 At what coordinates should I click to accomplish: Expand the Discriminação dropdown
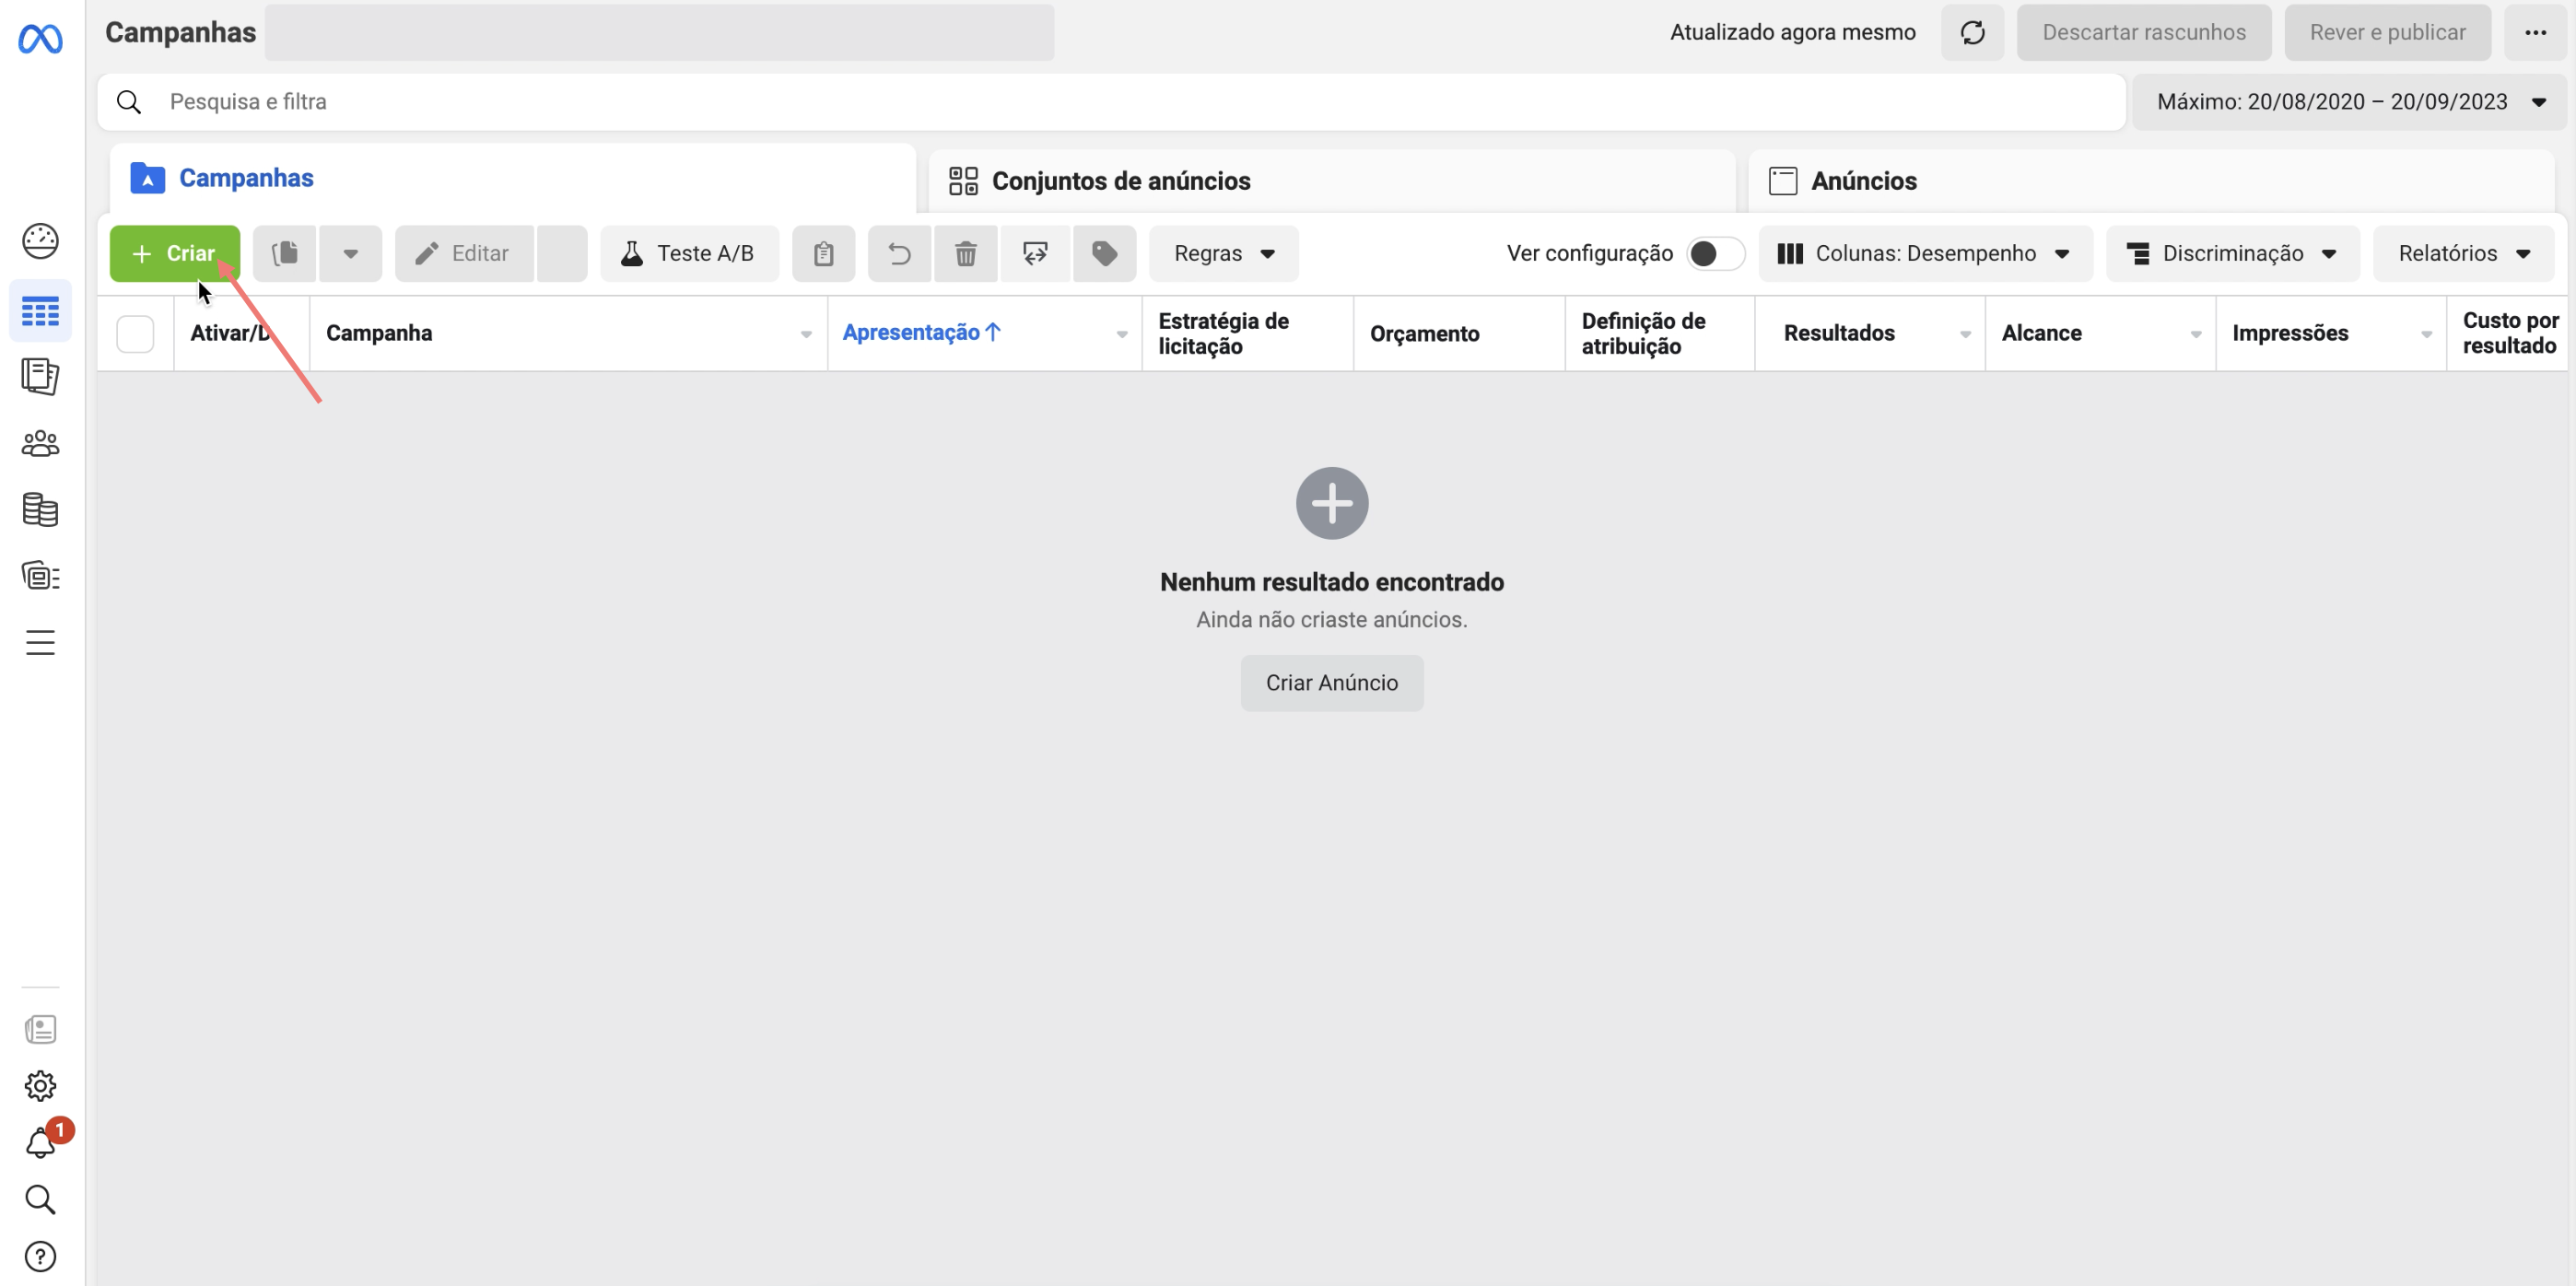click(2232, 254)
